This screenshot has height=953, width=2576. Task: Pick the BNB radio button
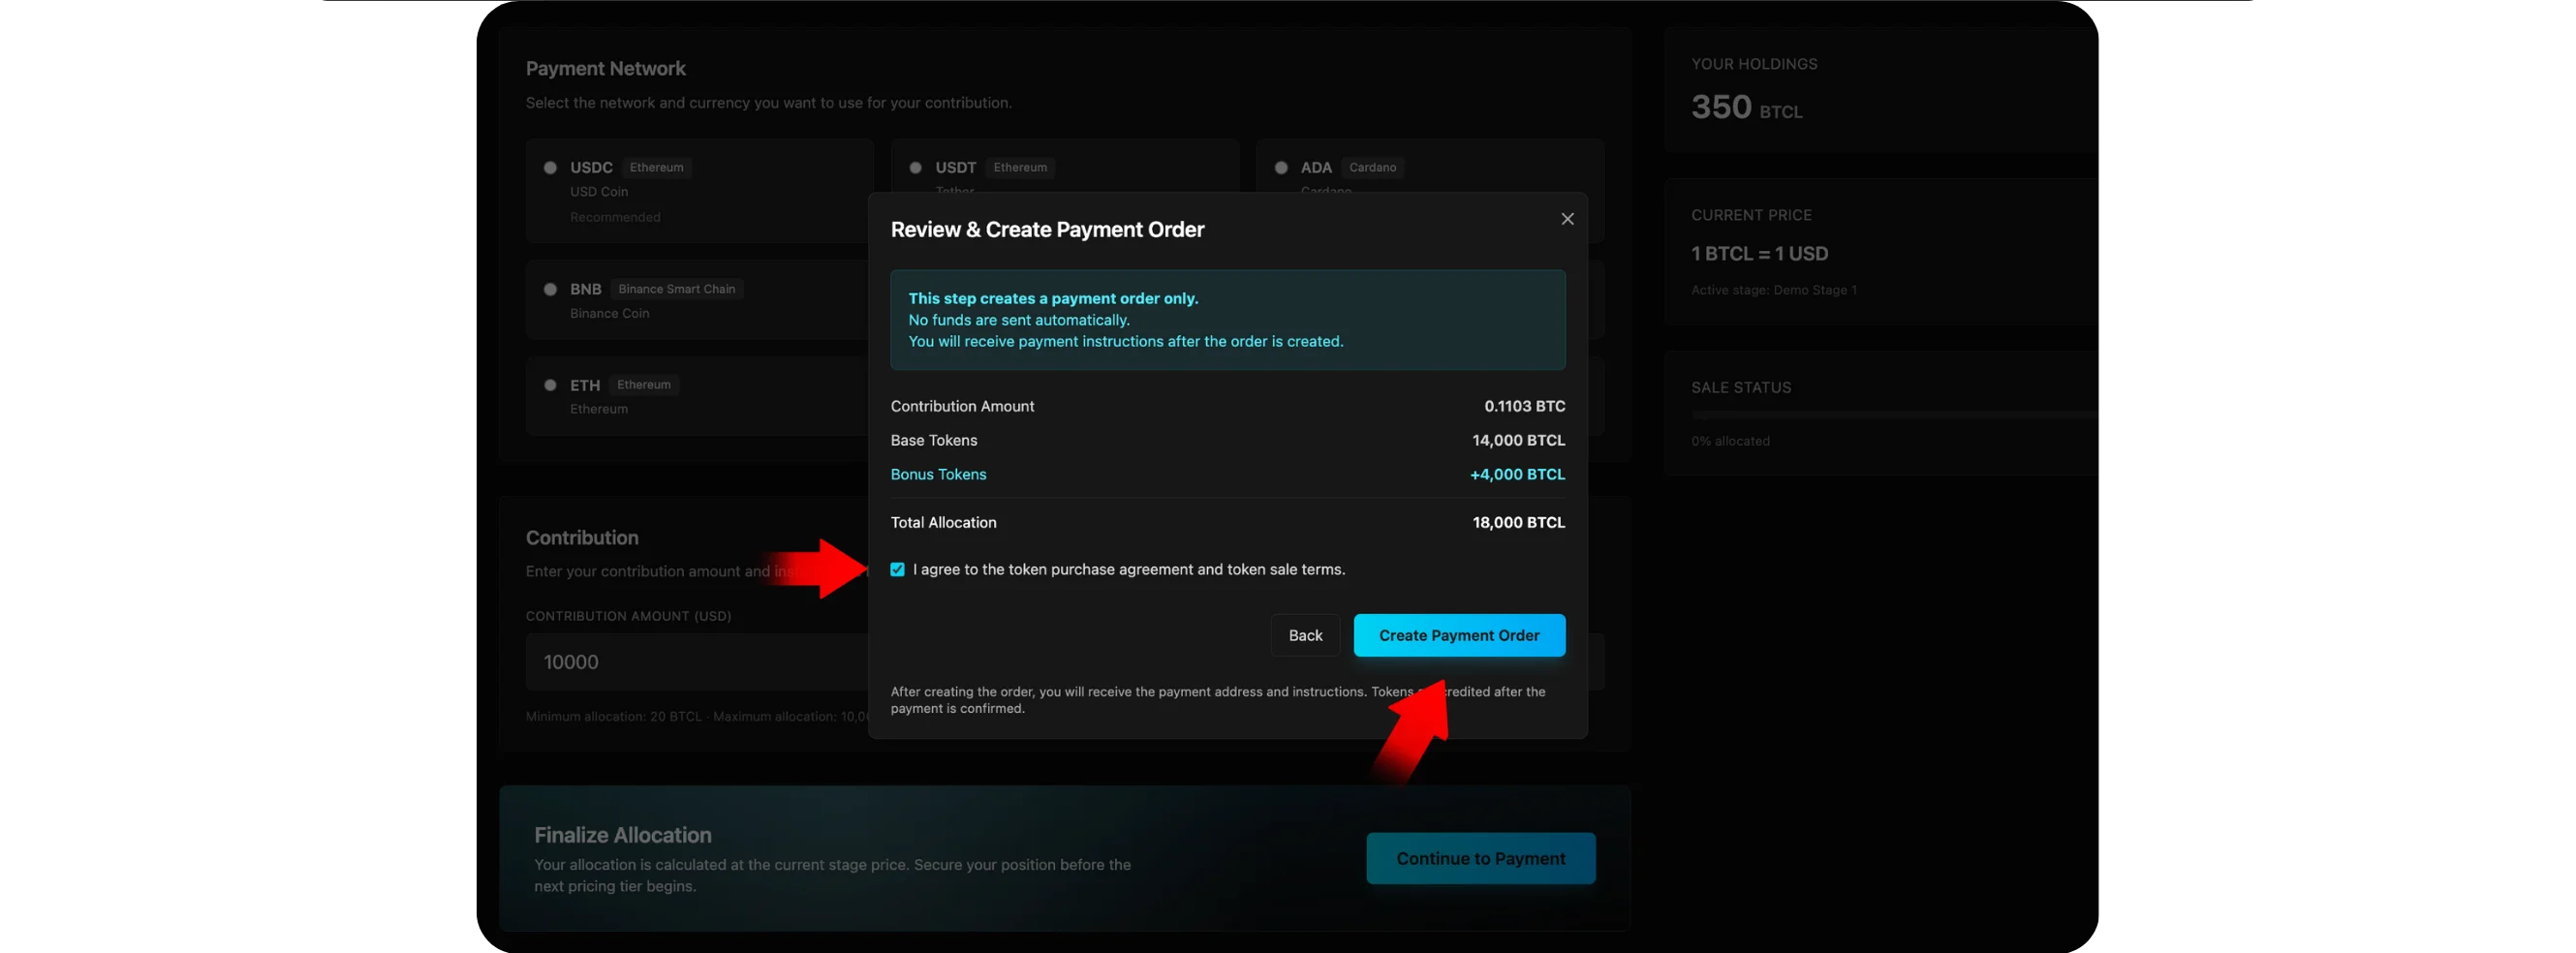pos(550,289)
